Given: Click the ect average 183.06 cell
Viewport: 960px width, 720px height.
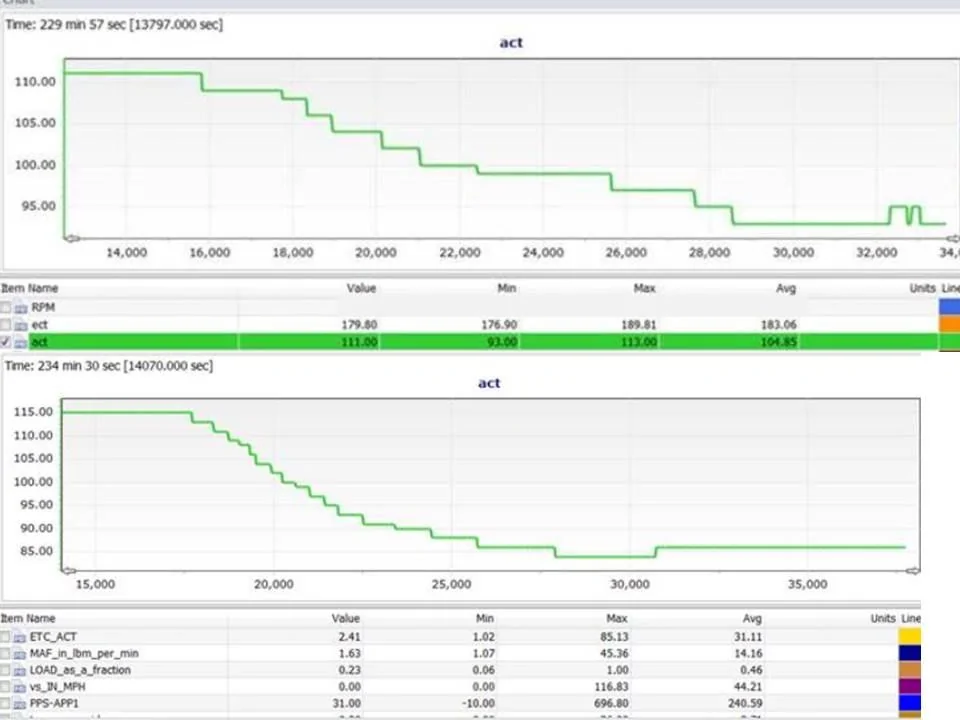Looking at the screenshot, I should (778, 325).
